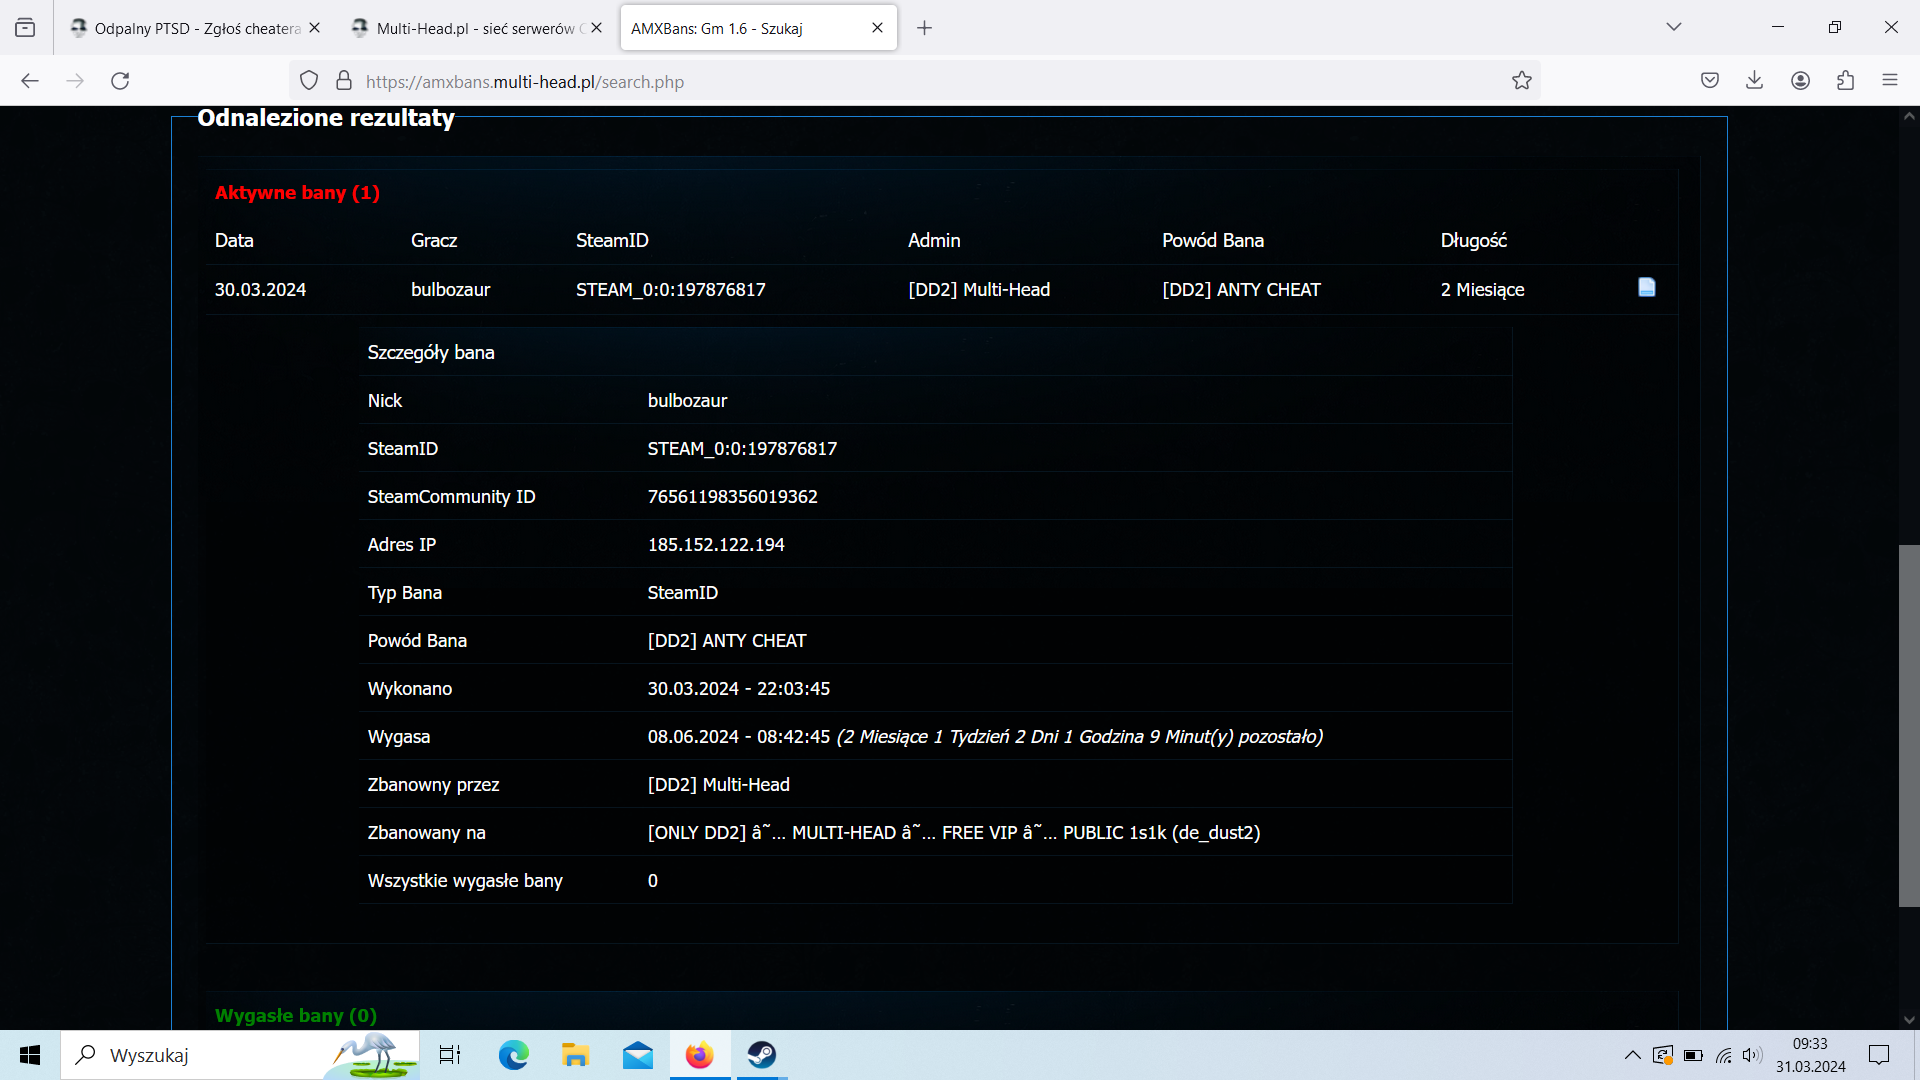Viewport: 1920px width, 1080px height.
Task: Click the Save to Pocket icon
Action: click(x=1710, y=81)
